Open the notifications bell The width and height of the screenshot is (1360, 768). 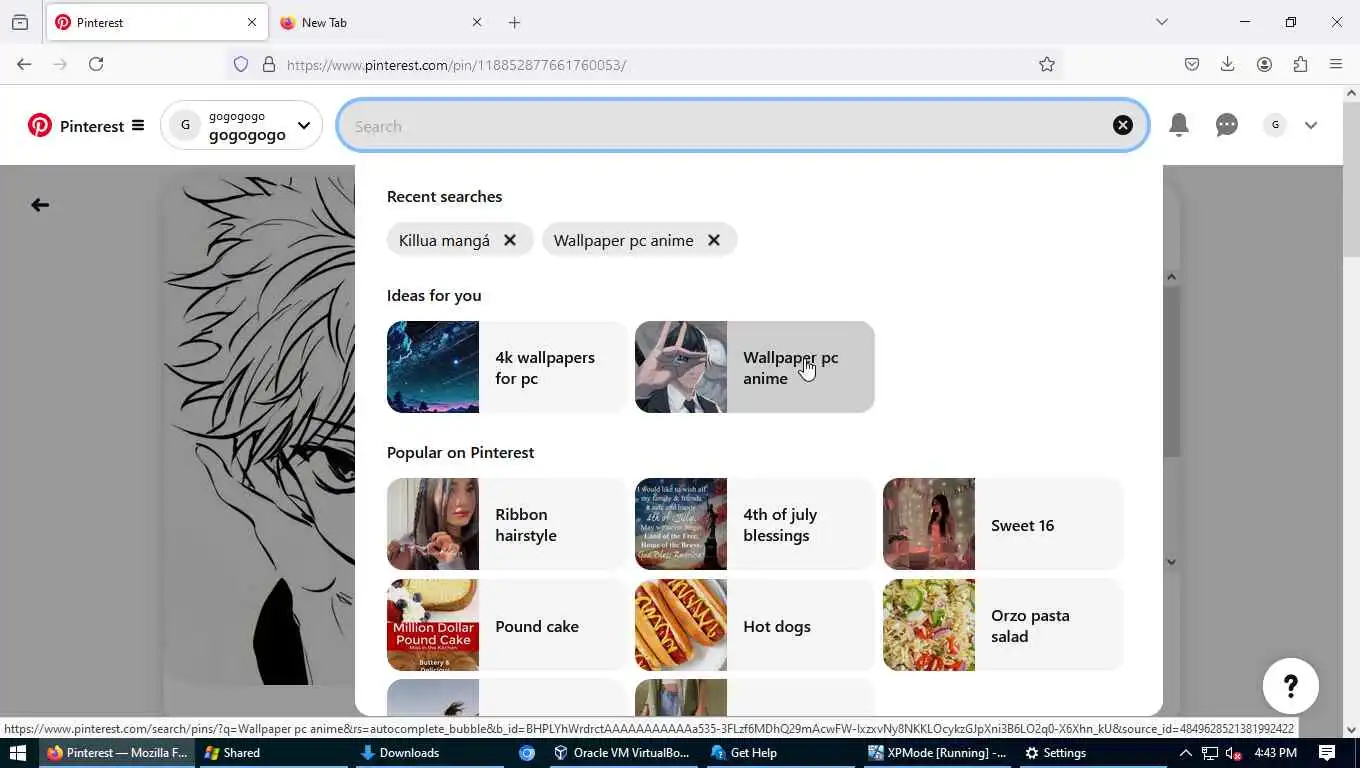tap(1179, 125)
